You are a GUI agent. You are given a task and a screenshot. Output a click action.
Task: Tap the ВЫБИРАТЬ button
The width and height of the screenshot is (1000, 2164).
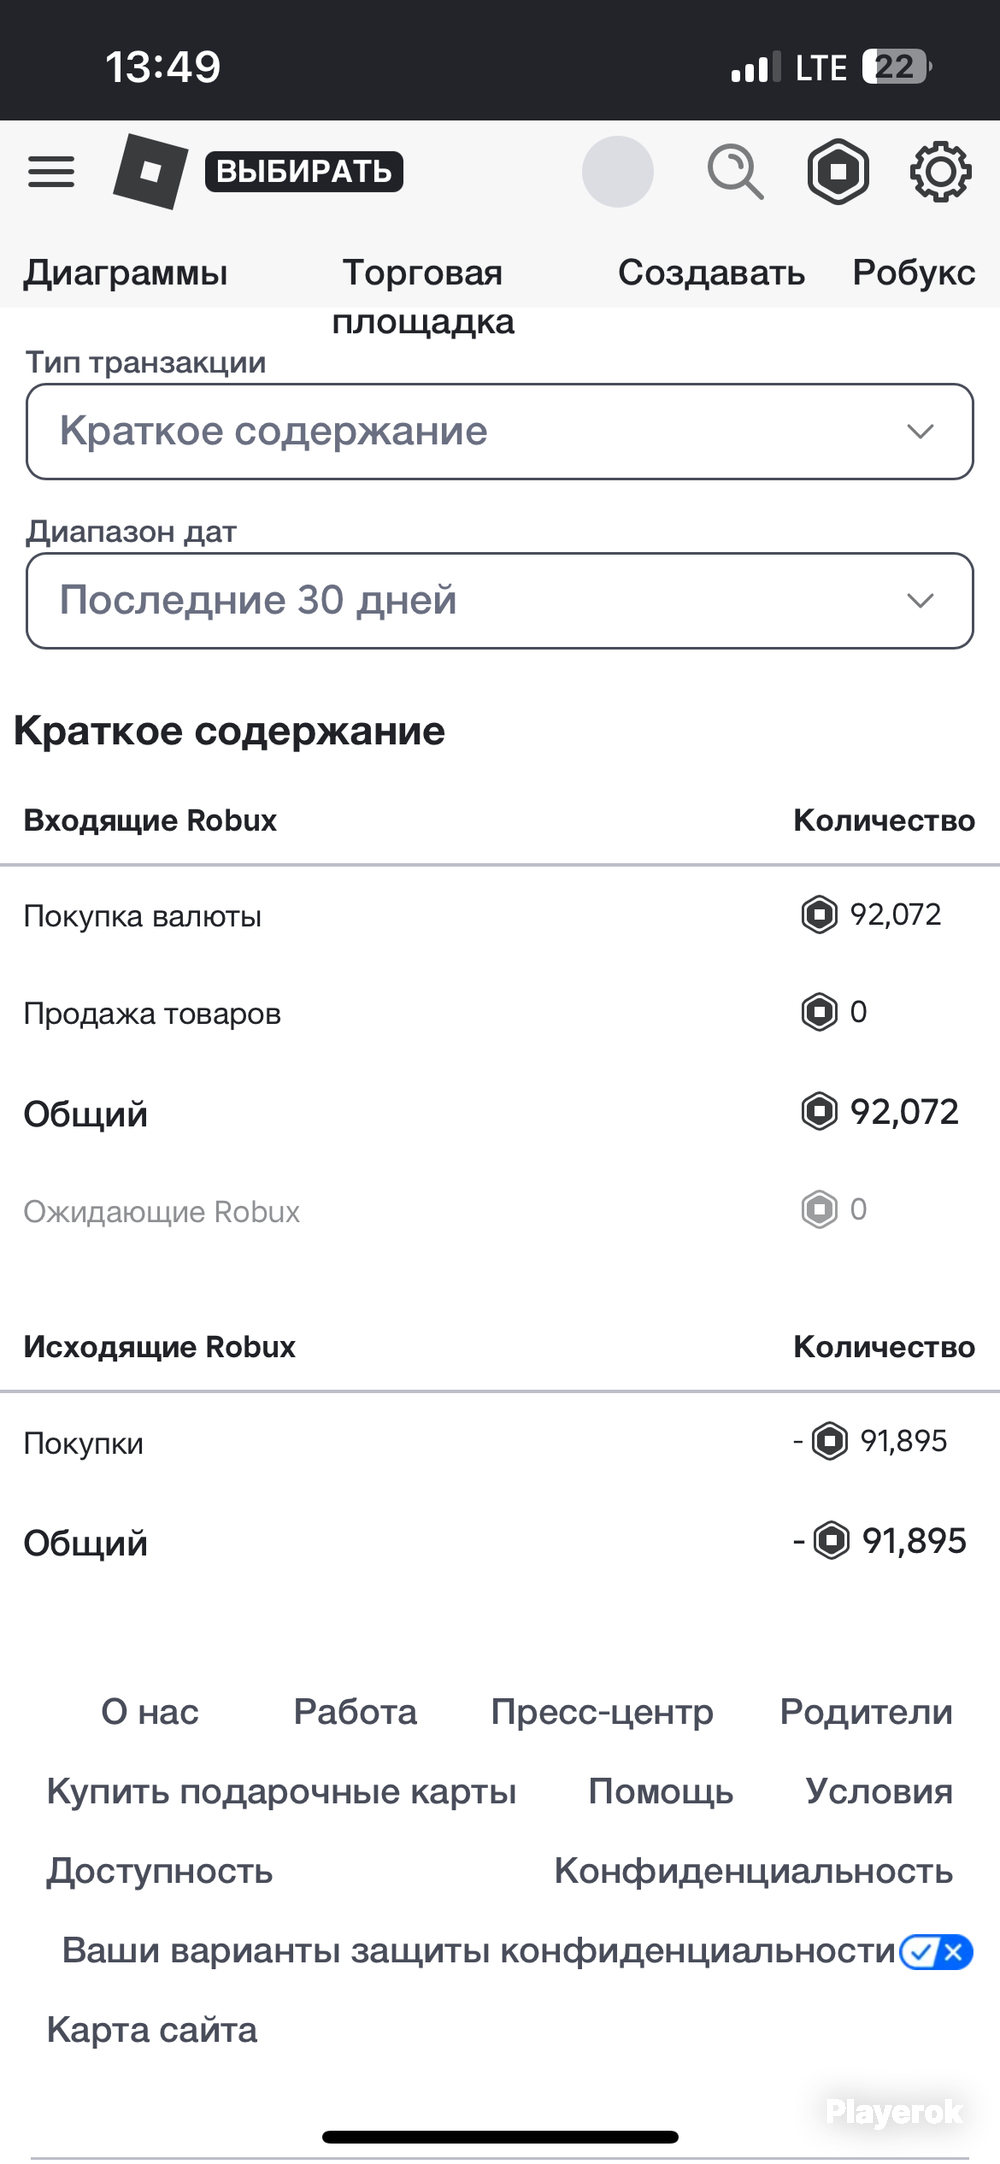(x=304, y=171)
